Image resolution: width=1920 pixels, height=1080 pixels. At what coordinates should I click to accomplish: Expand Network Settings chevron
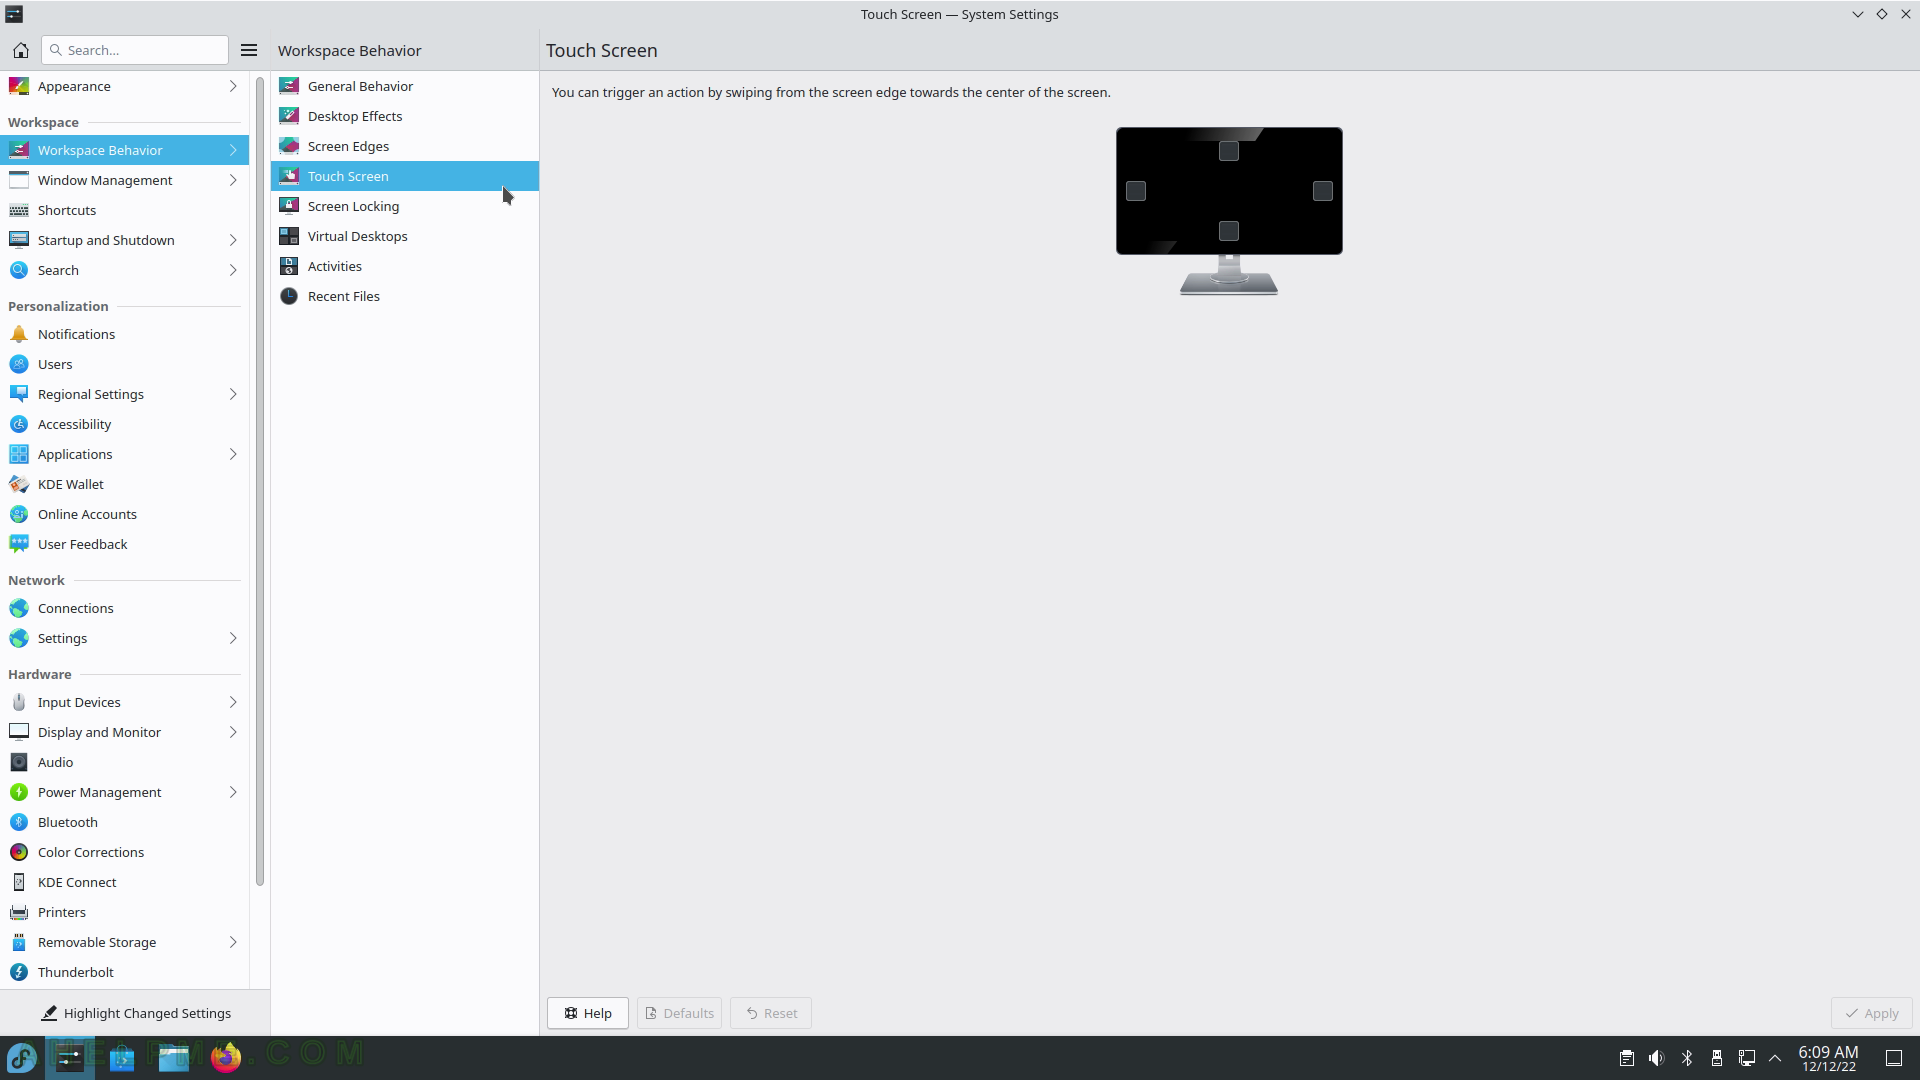click(233, 638)
